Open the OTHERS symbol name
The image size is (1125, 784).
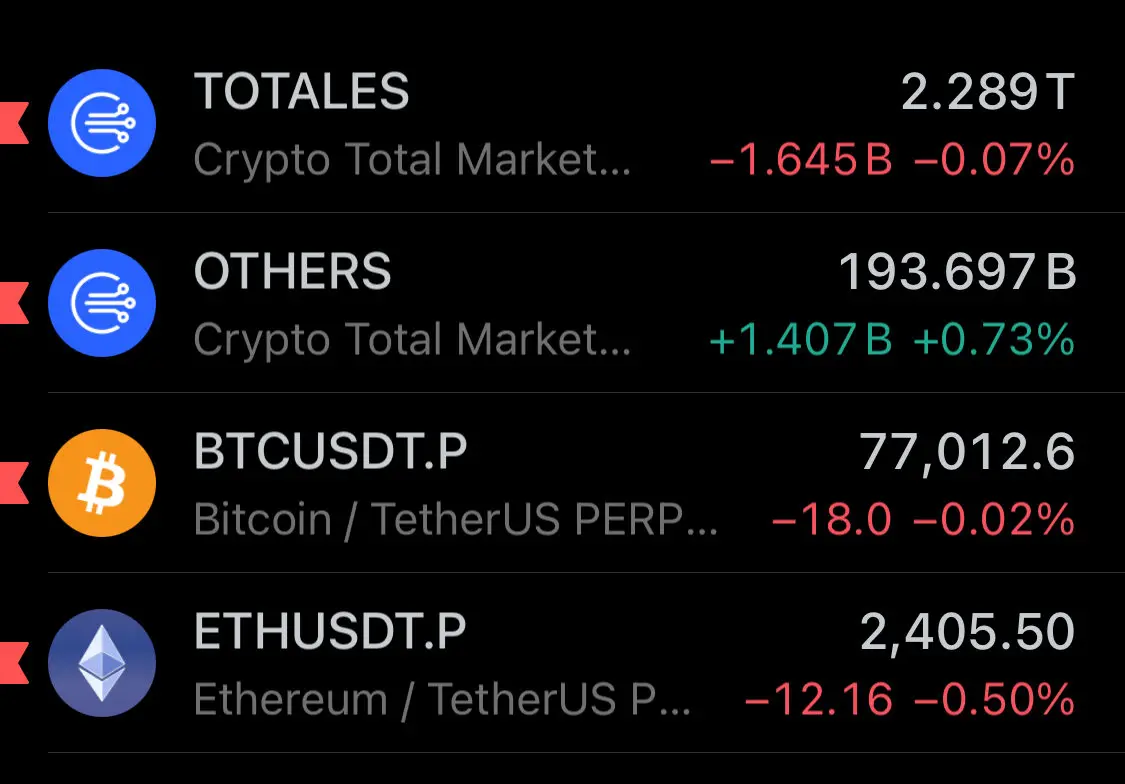(293, 271)
